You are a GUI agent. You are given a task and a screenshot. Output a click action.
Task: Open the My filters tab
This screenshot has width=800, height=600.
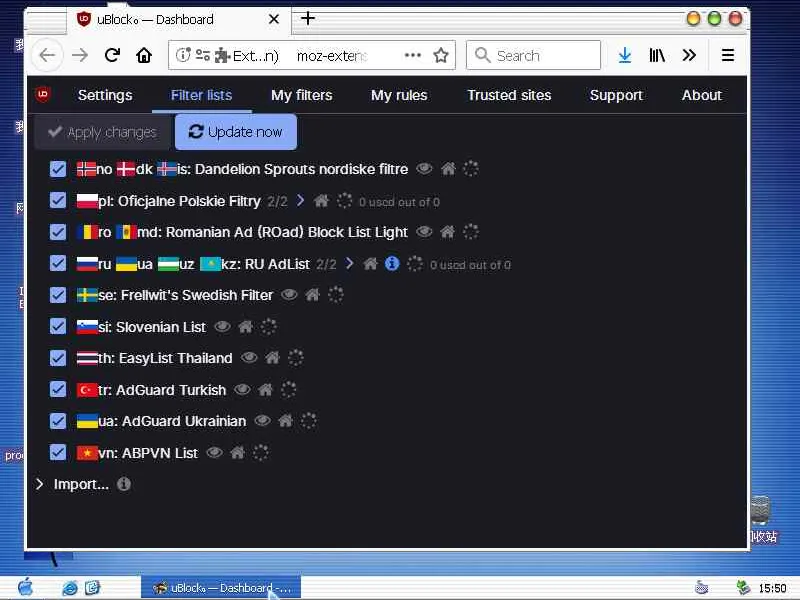click(302, 95)
